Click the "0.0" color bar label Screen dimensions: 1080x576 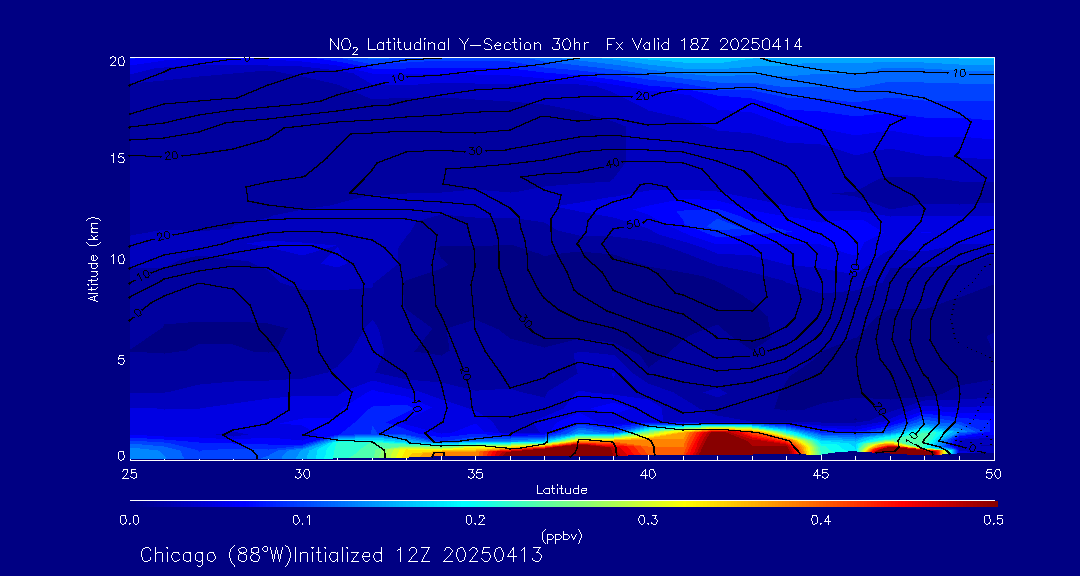pos(129,521)
